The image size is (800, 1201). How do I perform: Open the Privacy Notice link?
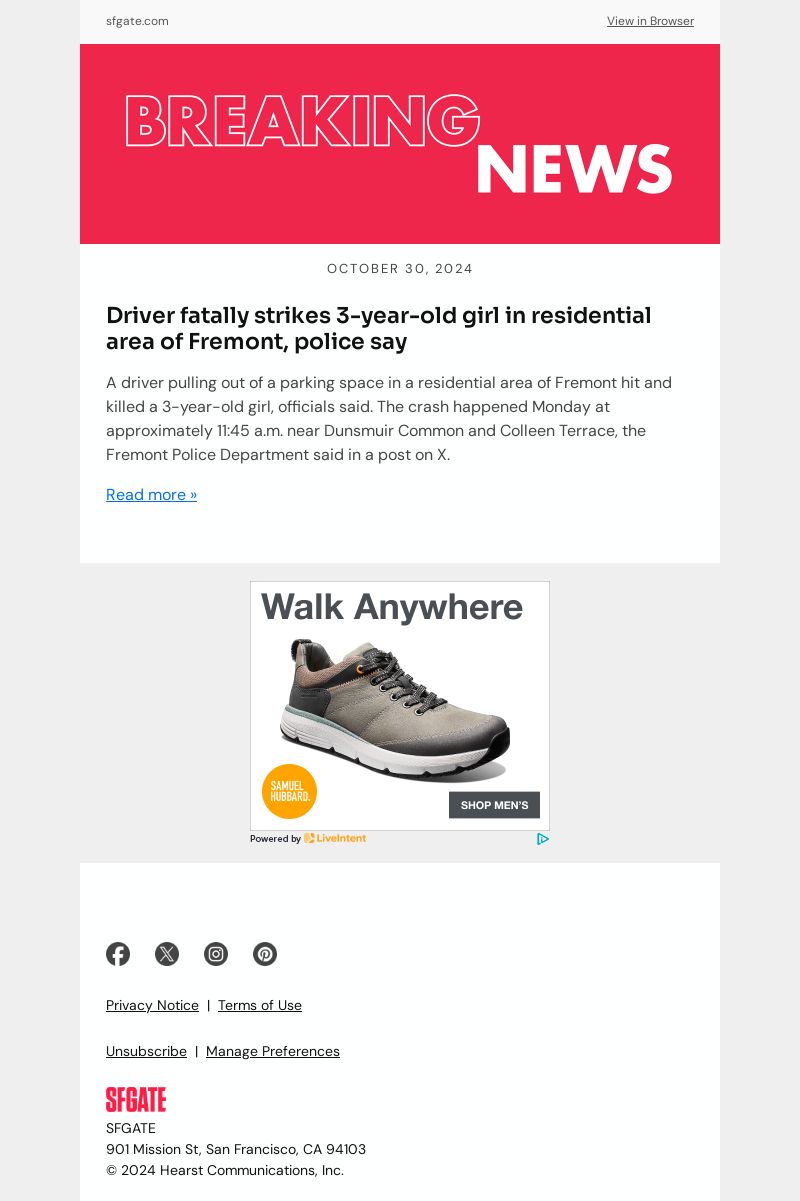pyautogui.click(x=152, y=1005)
